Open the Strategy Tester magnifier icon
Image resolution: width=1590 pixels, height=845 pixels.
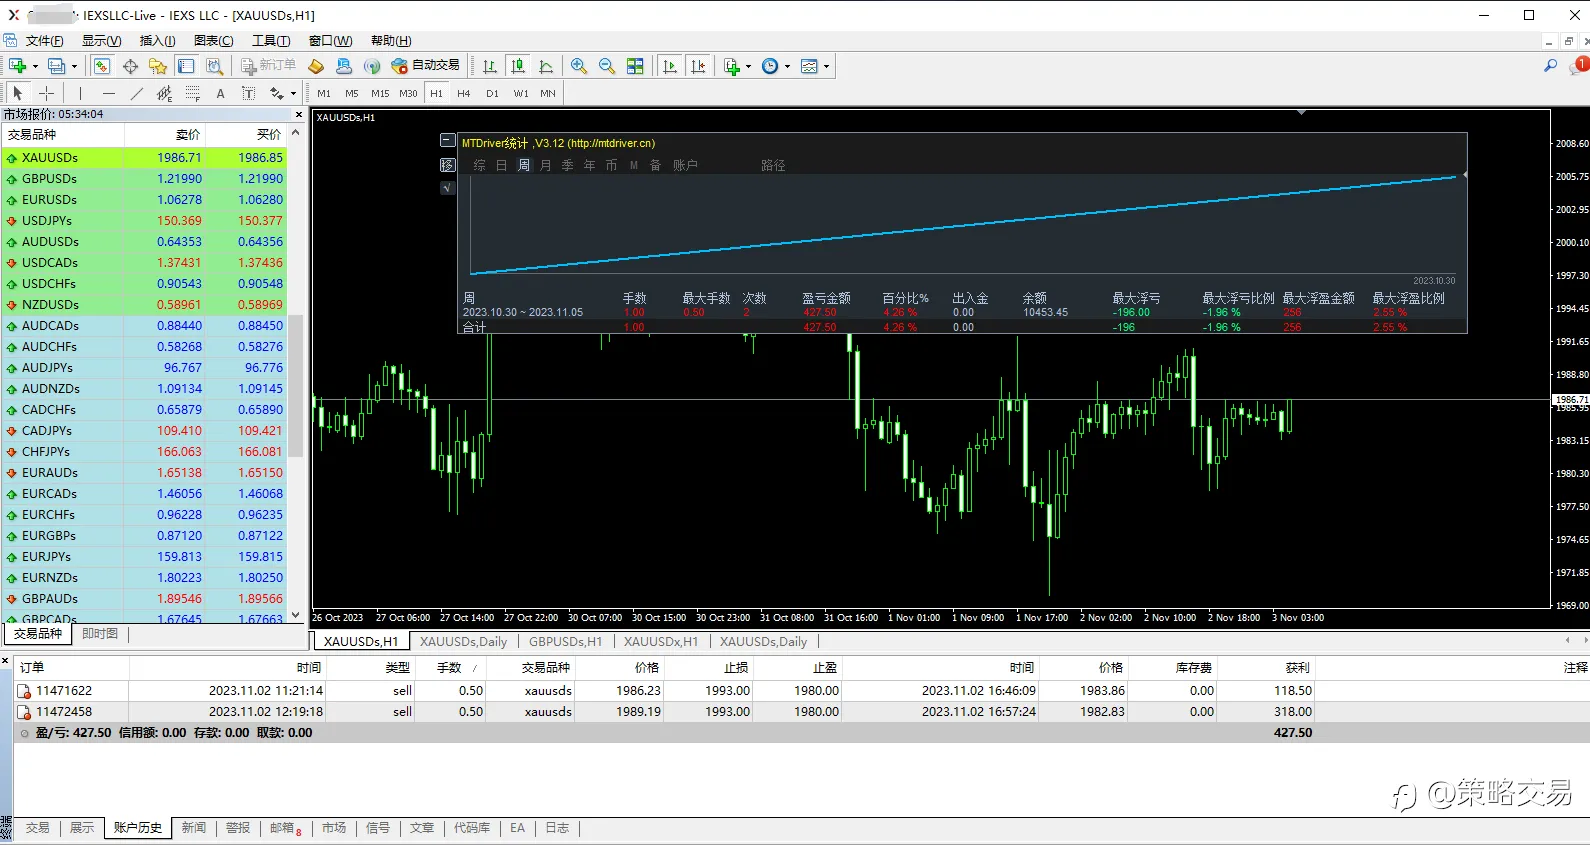214,66
